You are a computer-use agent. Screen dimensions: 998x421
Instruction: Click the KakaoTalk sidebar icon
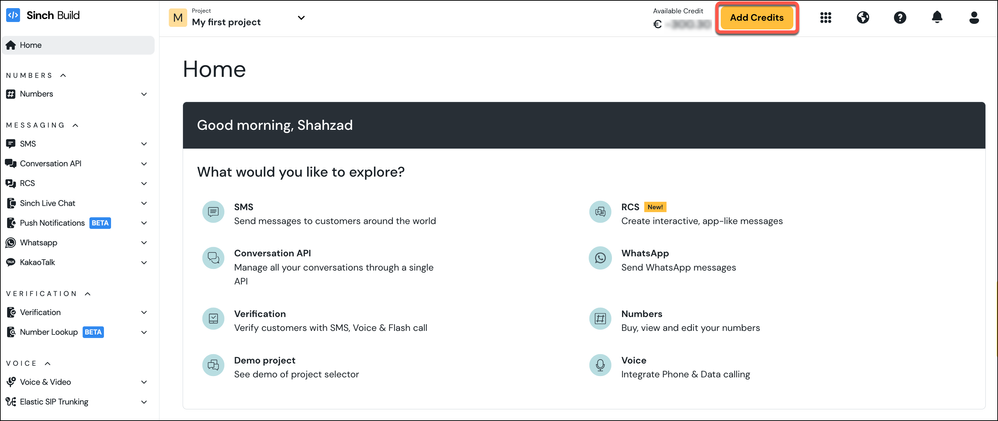pos(10,262)
